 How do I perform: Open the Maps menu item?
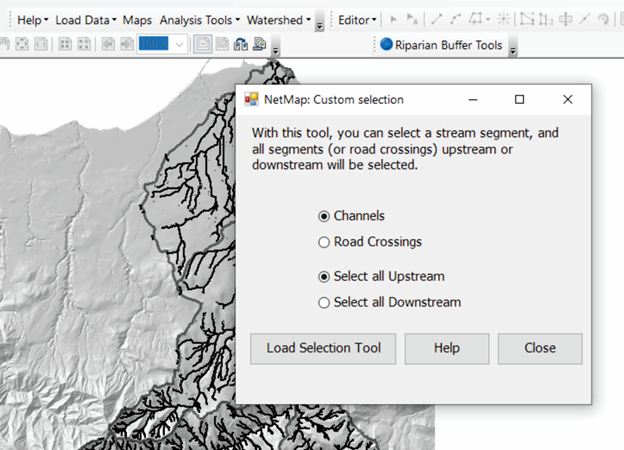137,20
